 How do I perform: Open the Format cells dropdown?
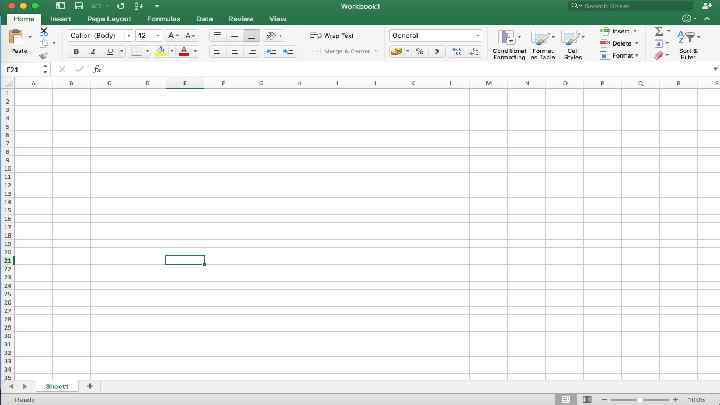pyautogui.click(x=619, y=56)
